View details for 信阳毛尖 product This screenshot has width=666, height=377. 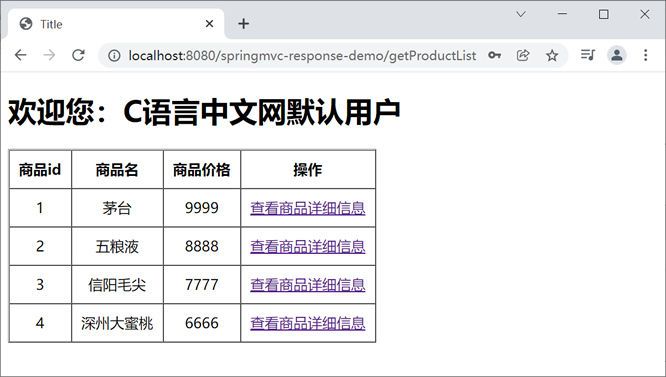pyautogui.click(x=308, y=284)
